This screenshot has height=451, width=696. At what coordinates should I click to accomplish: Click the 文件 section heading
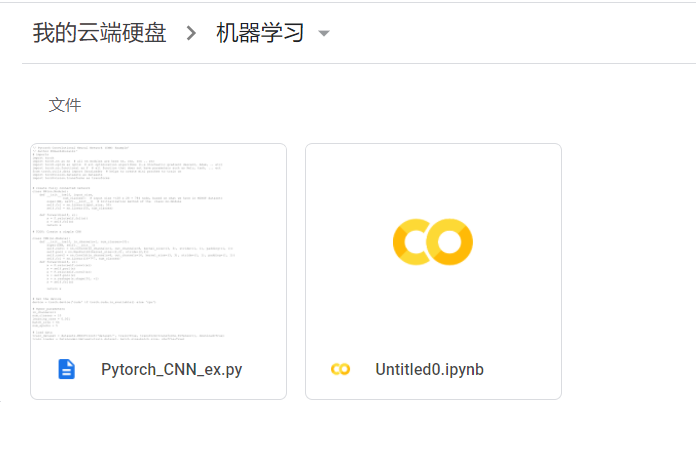point(65,105)
